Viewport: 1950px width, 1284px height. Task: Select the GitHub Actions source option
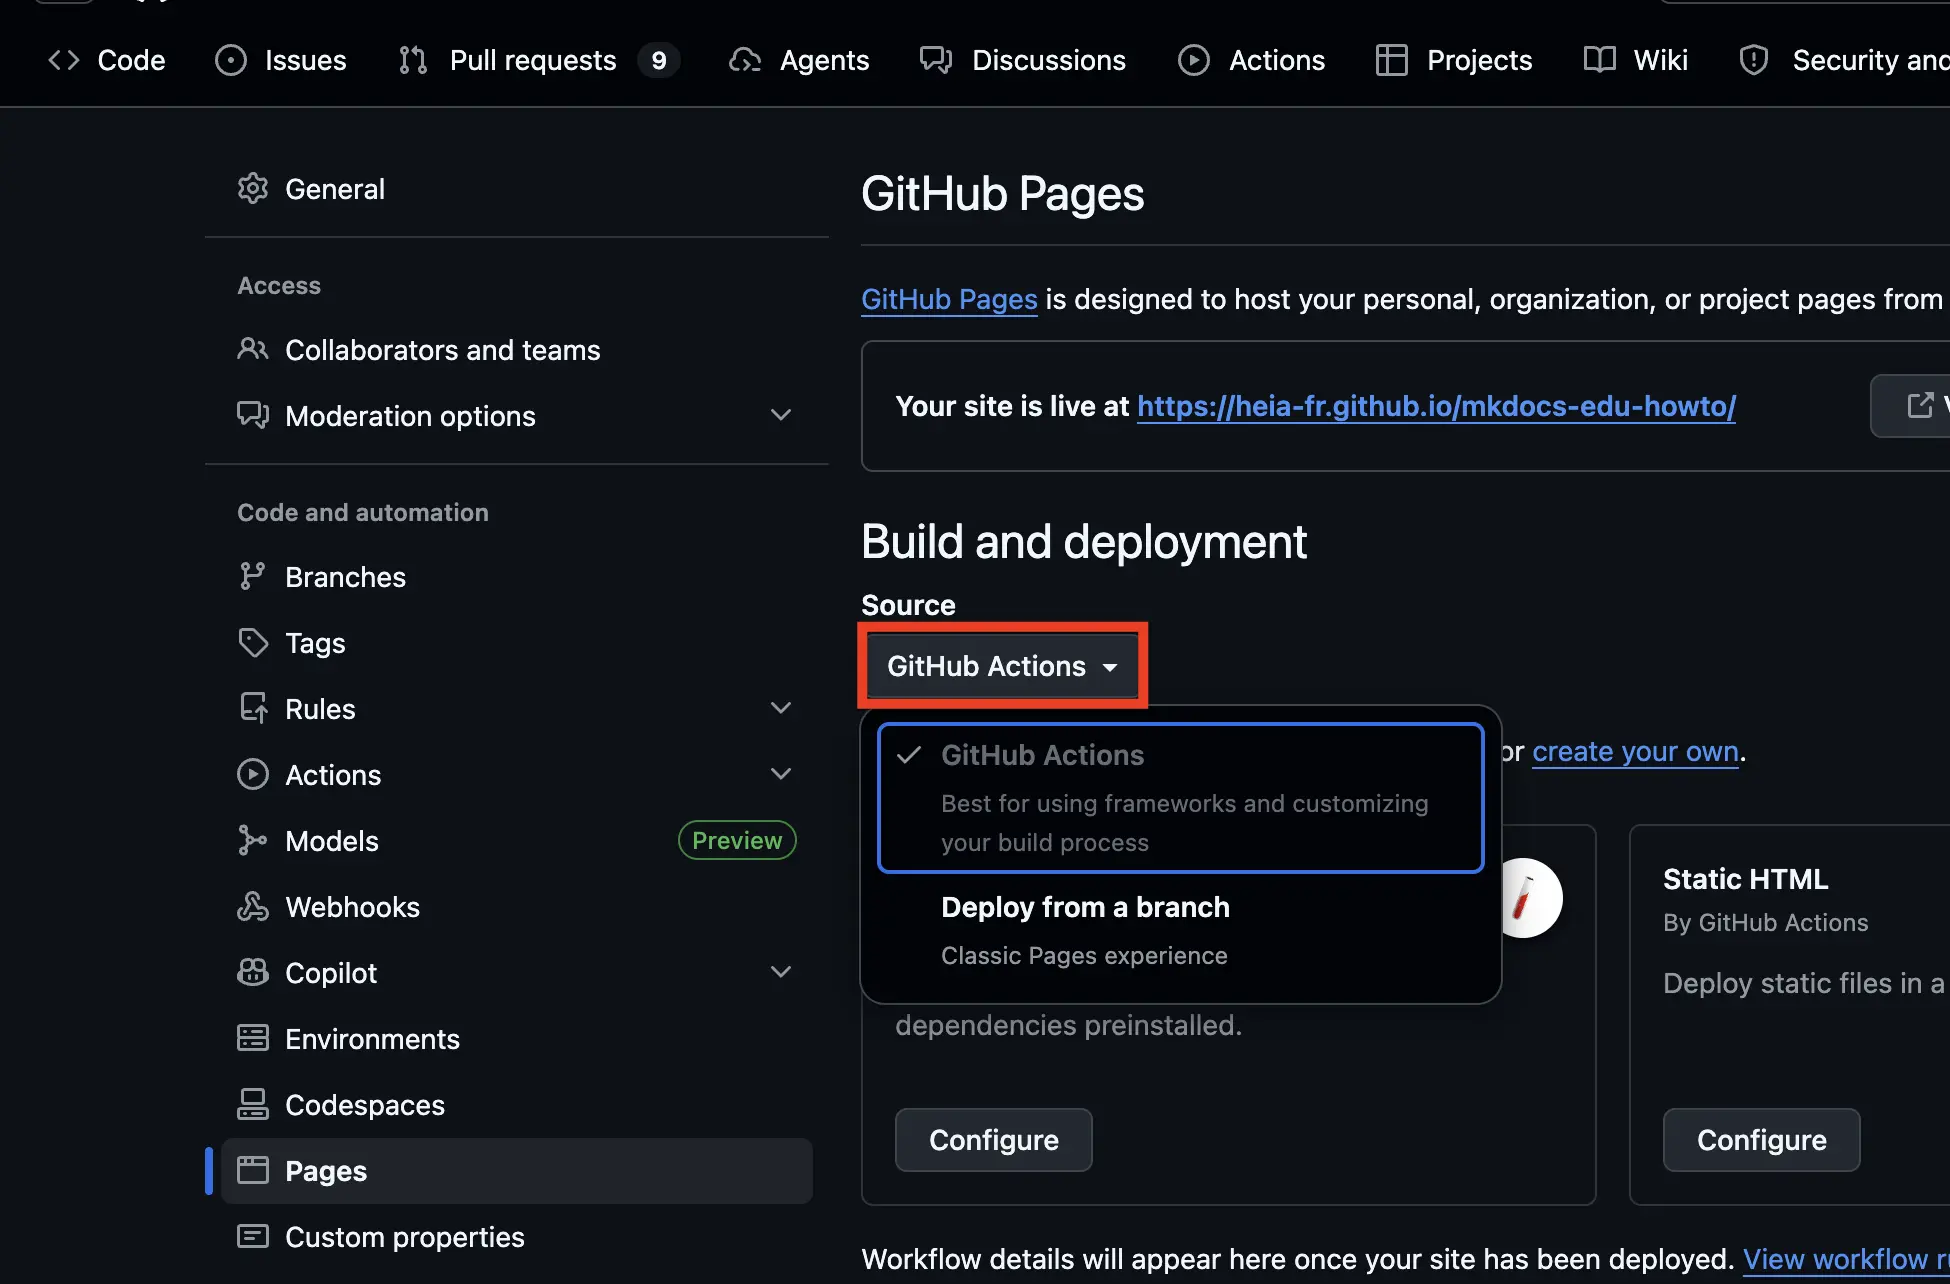coord(1180,798)
